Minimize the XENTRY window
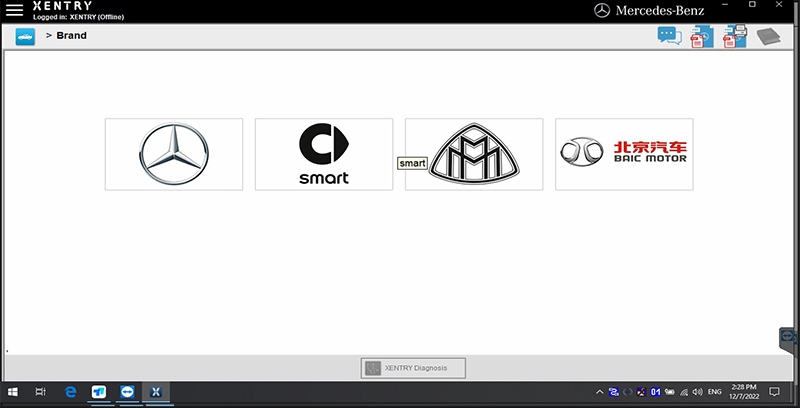The image size is (800, 408). 725,4
